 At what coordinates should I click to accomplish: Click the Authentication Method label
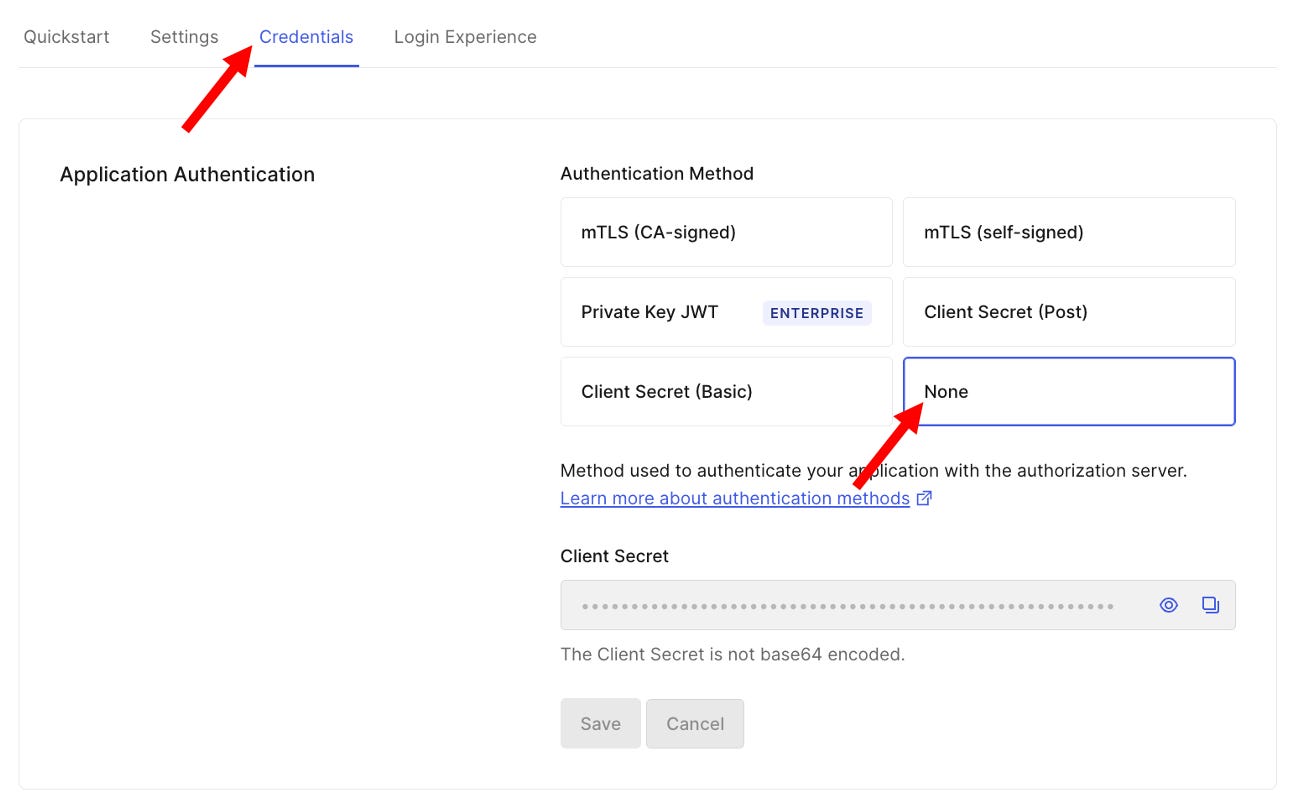(x=657, y=173)
